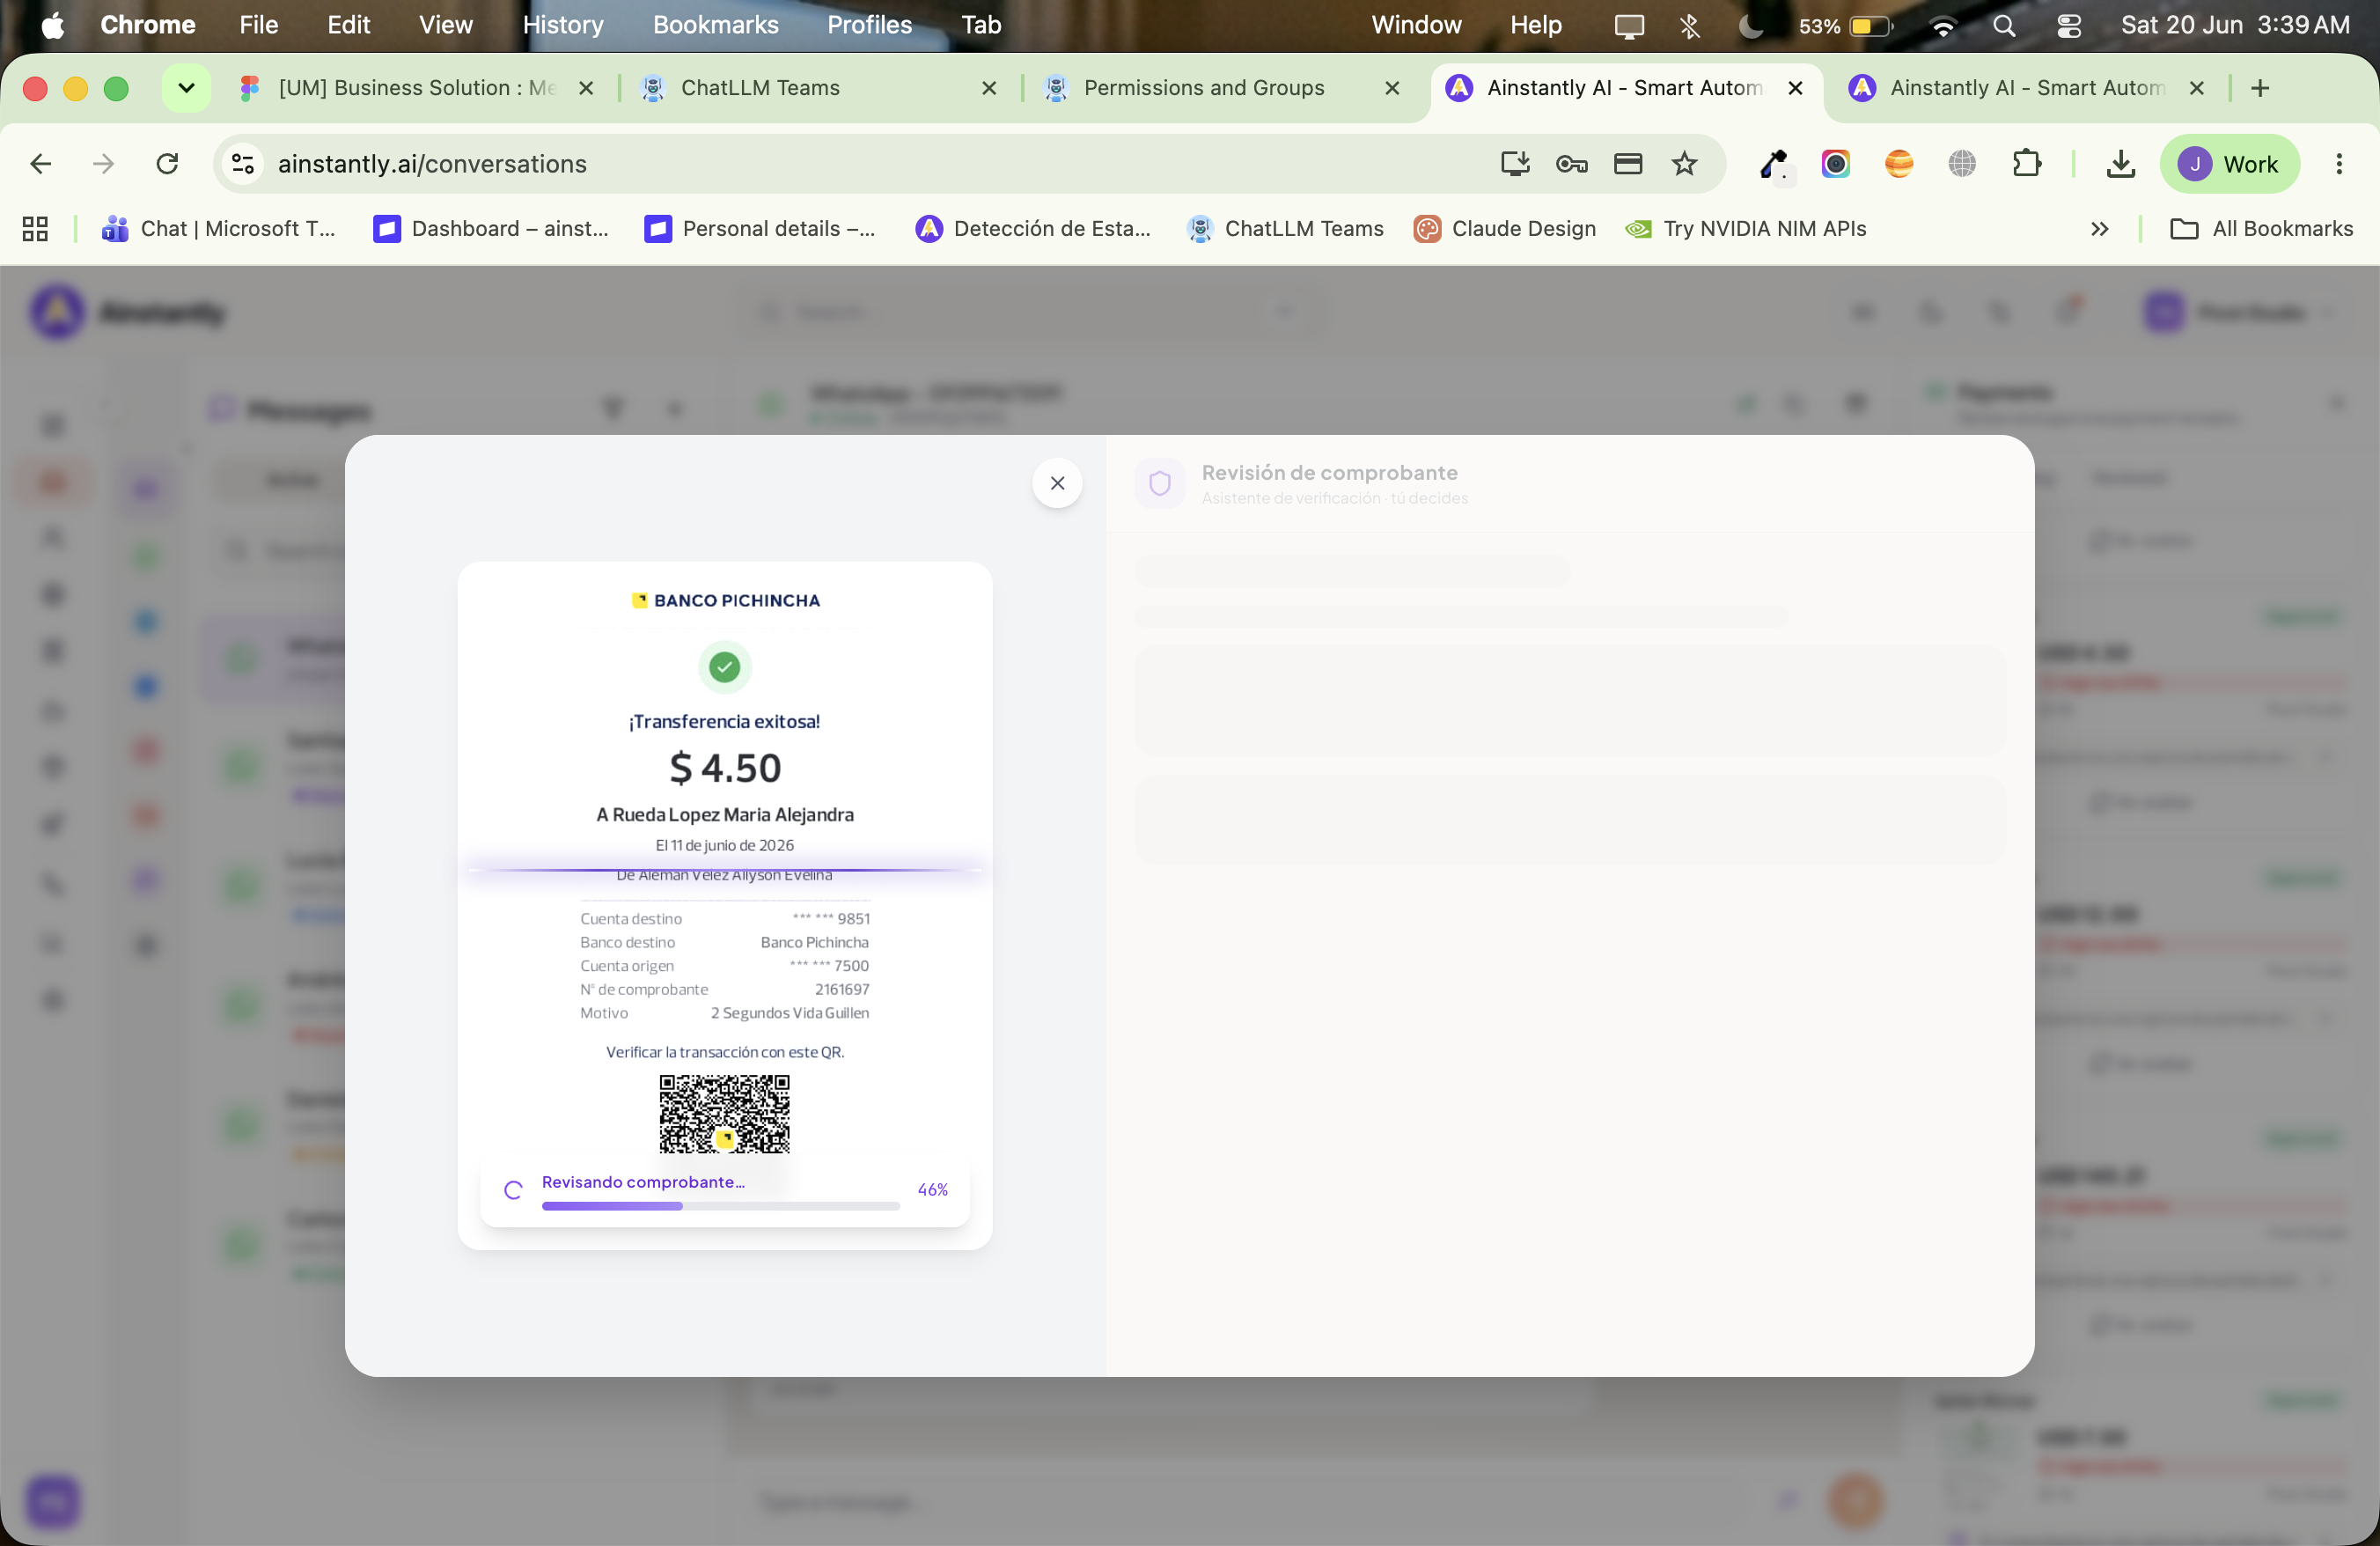Screen dimensions: 2380x1546
Task: Open the Chrome three-dot menu
Action: (2338, 163)
